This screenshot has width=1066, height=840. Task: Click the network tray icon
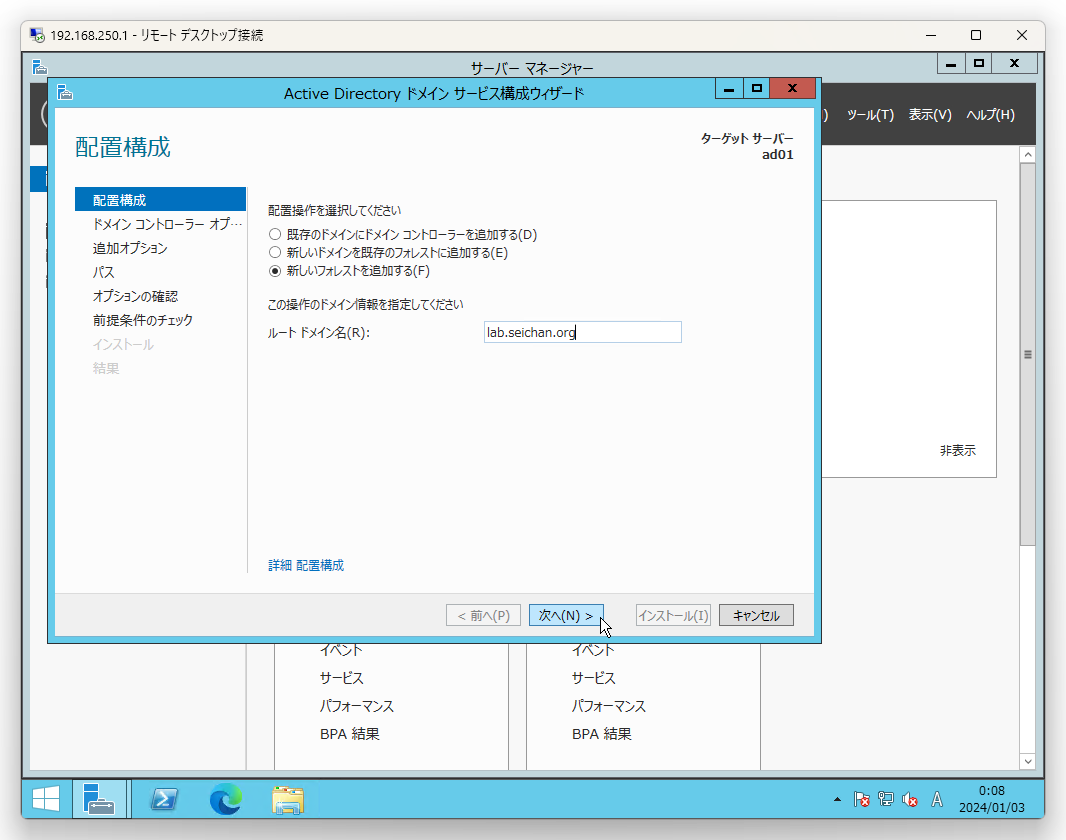[x=885, y=799]
